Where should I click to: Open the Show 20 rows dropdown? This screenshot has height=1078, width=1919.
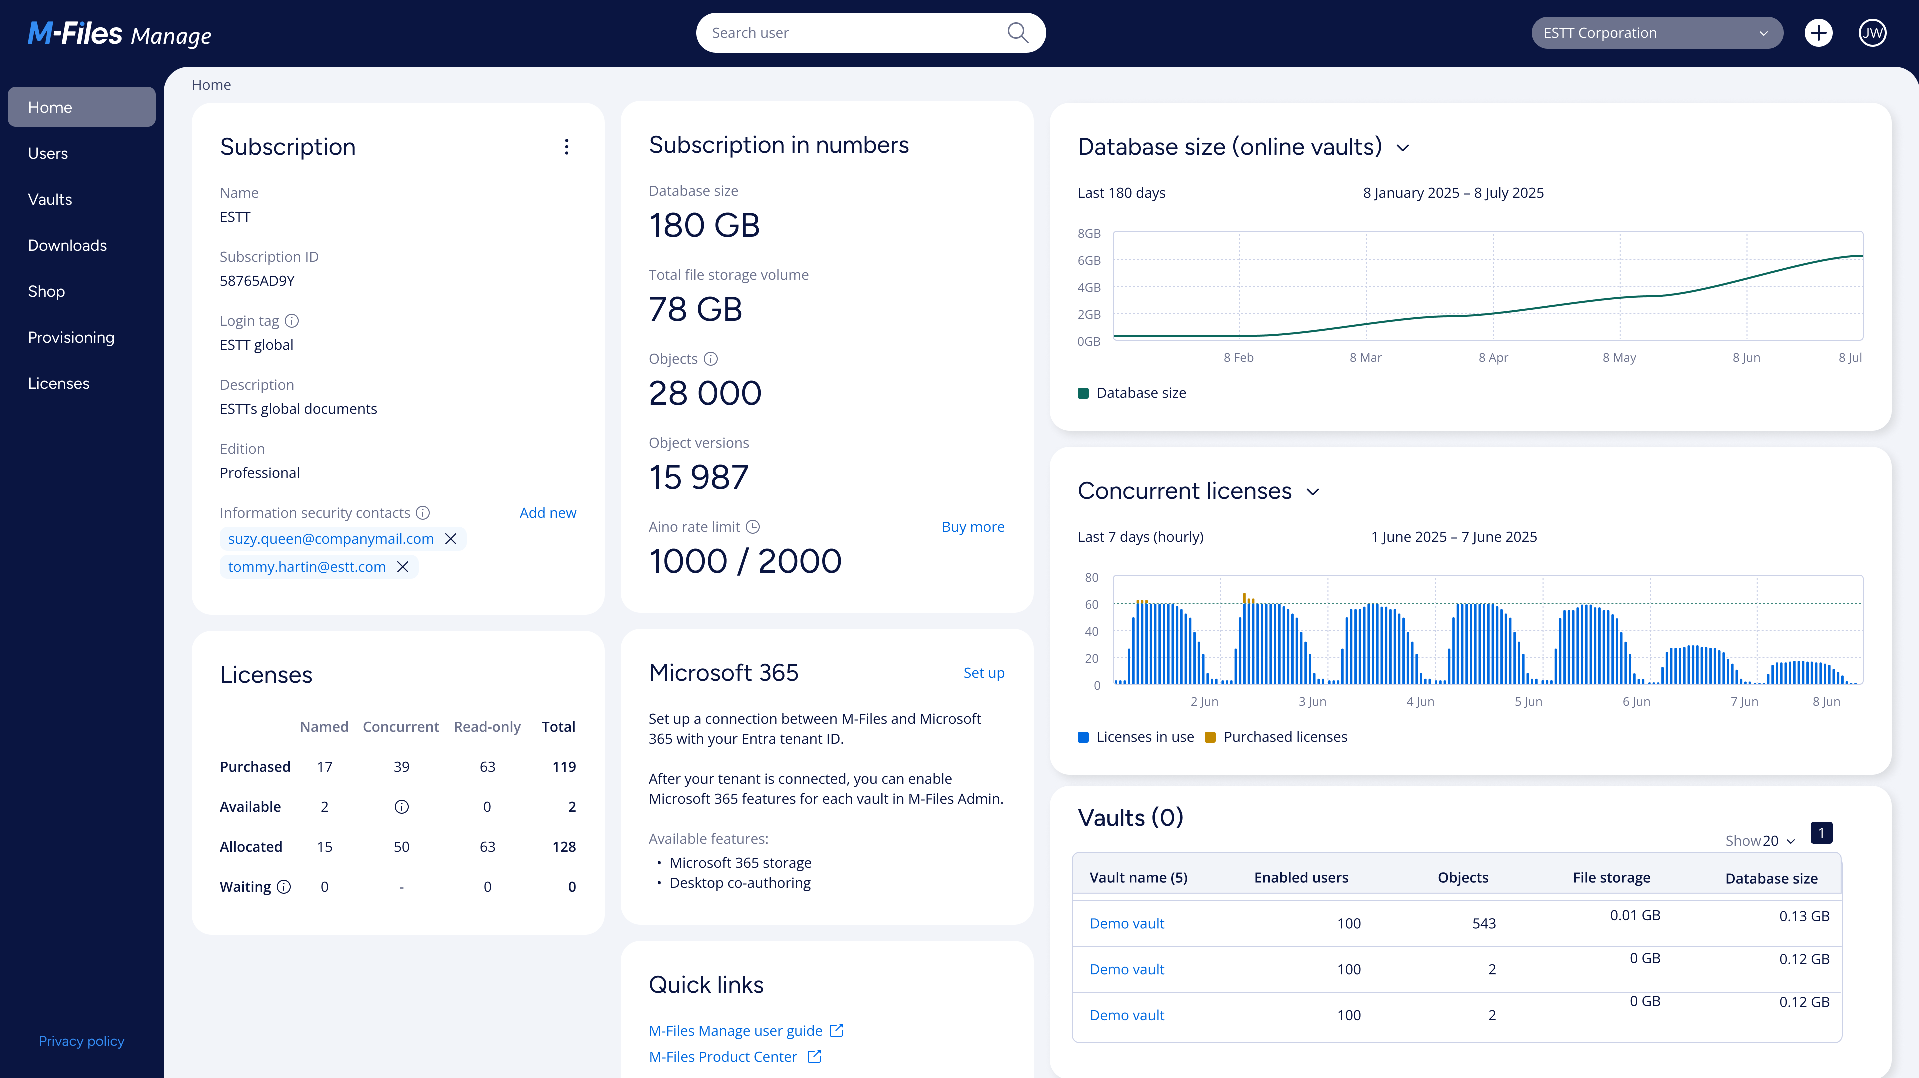pos(1761,841)
